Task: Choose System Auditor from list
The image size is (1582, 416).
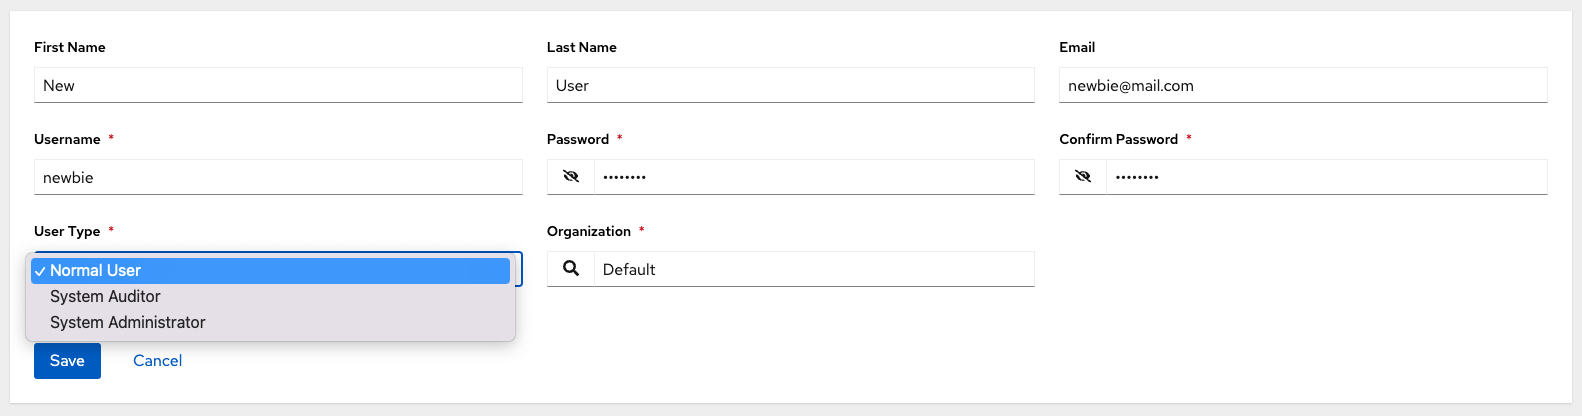Action: point(105,297)
